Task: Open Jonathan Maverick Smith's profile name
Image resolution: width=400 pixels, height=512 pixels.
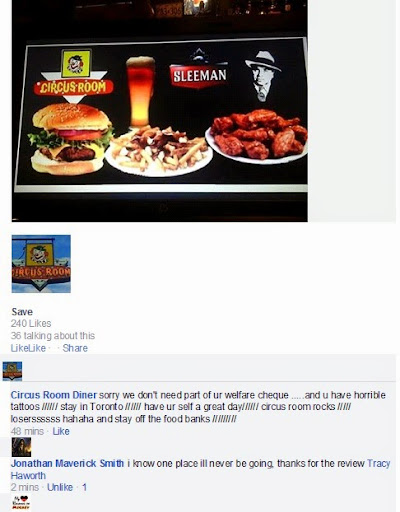Action: (67, 463)
